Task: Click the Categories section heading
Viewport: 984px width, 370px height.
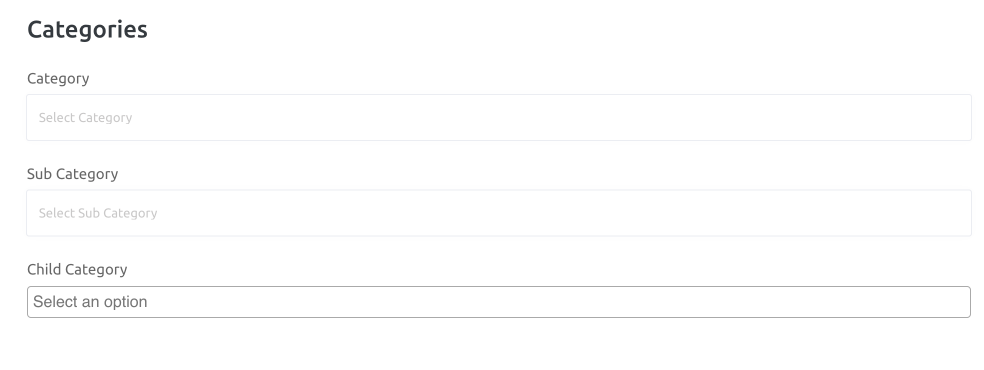Action: [x=87, y=29]
